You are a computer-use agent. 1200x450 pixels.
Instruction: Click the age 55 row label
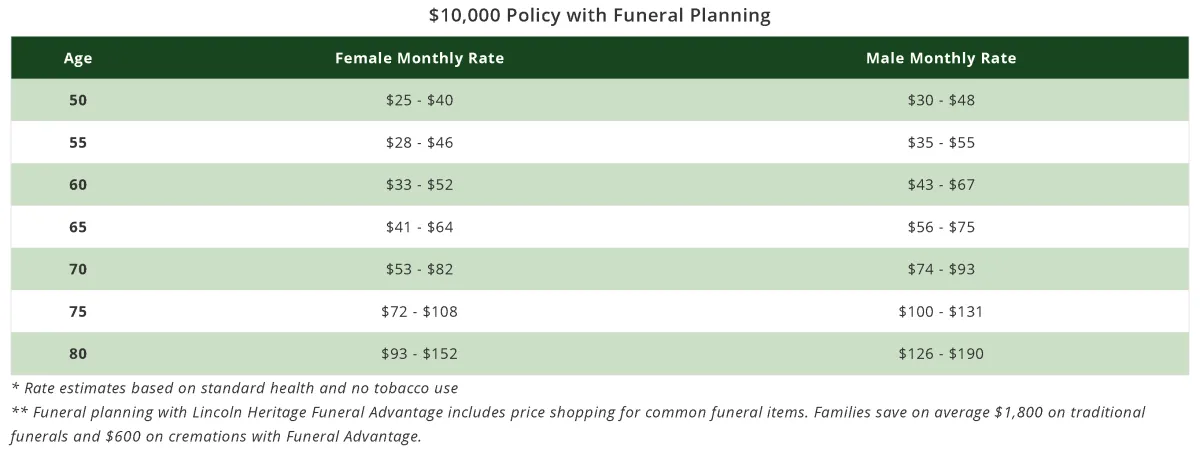point(78,142)
